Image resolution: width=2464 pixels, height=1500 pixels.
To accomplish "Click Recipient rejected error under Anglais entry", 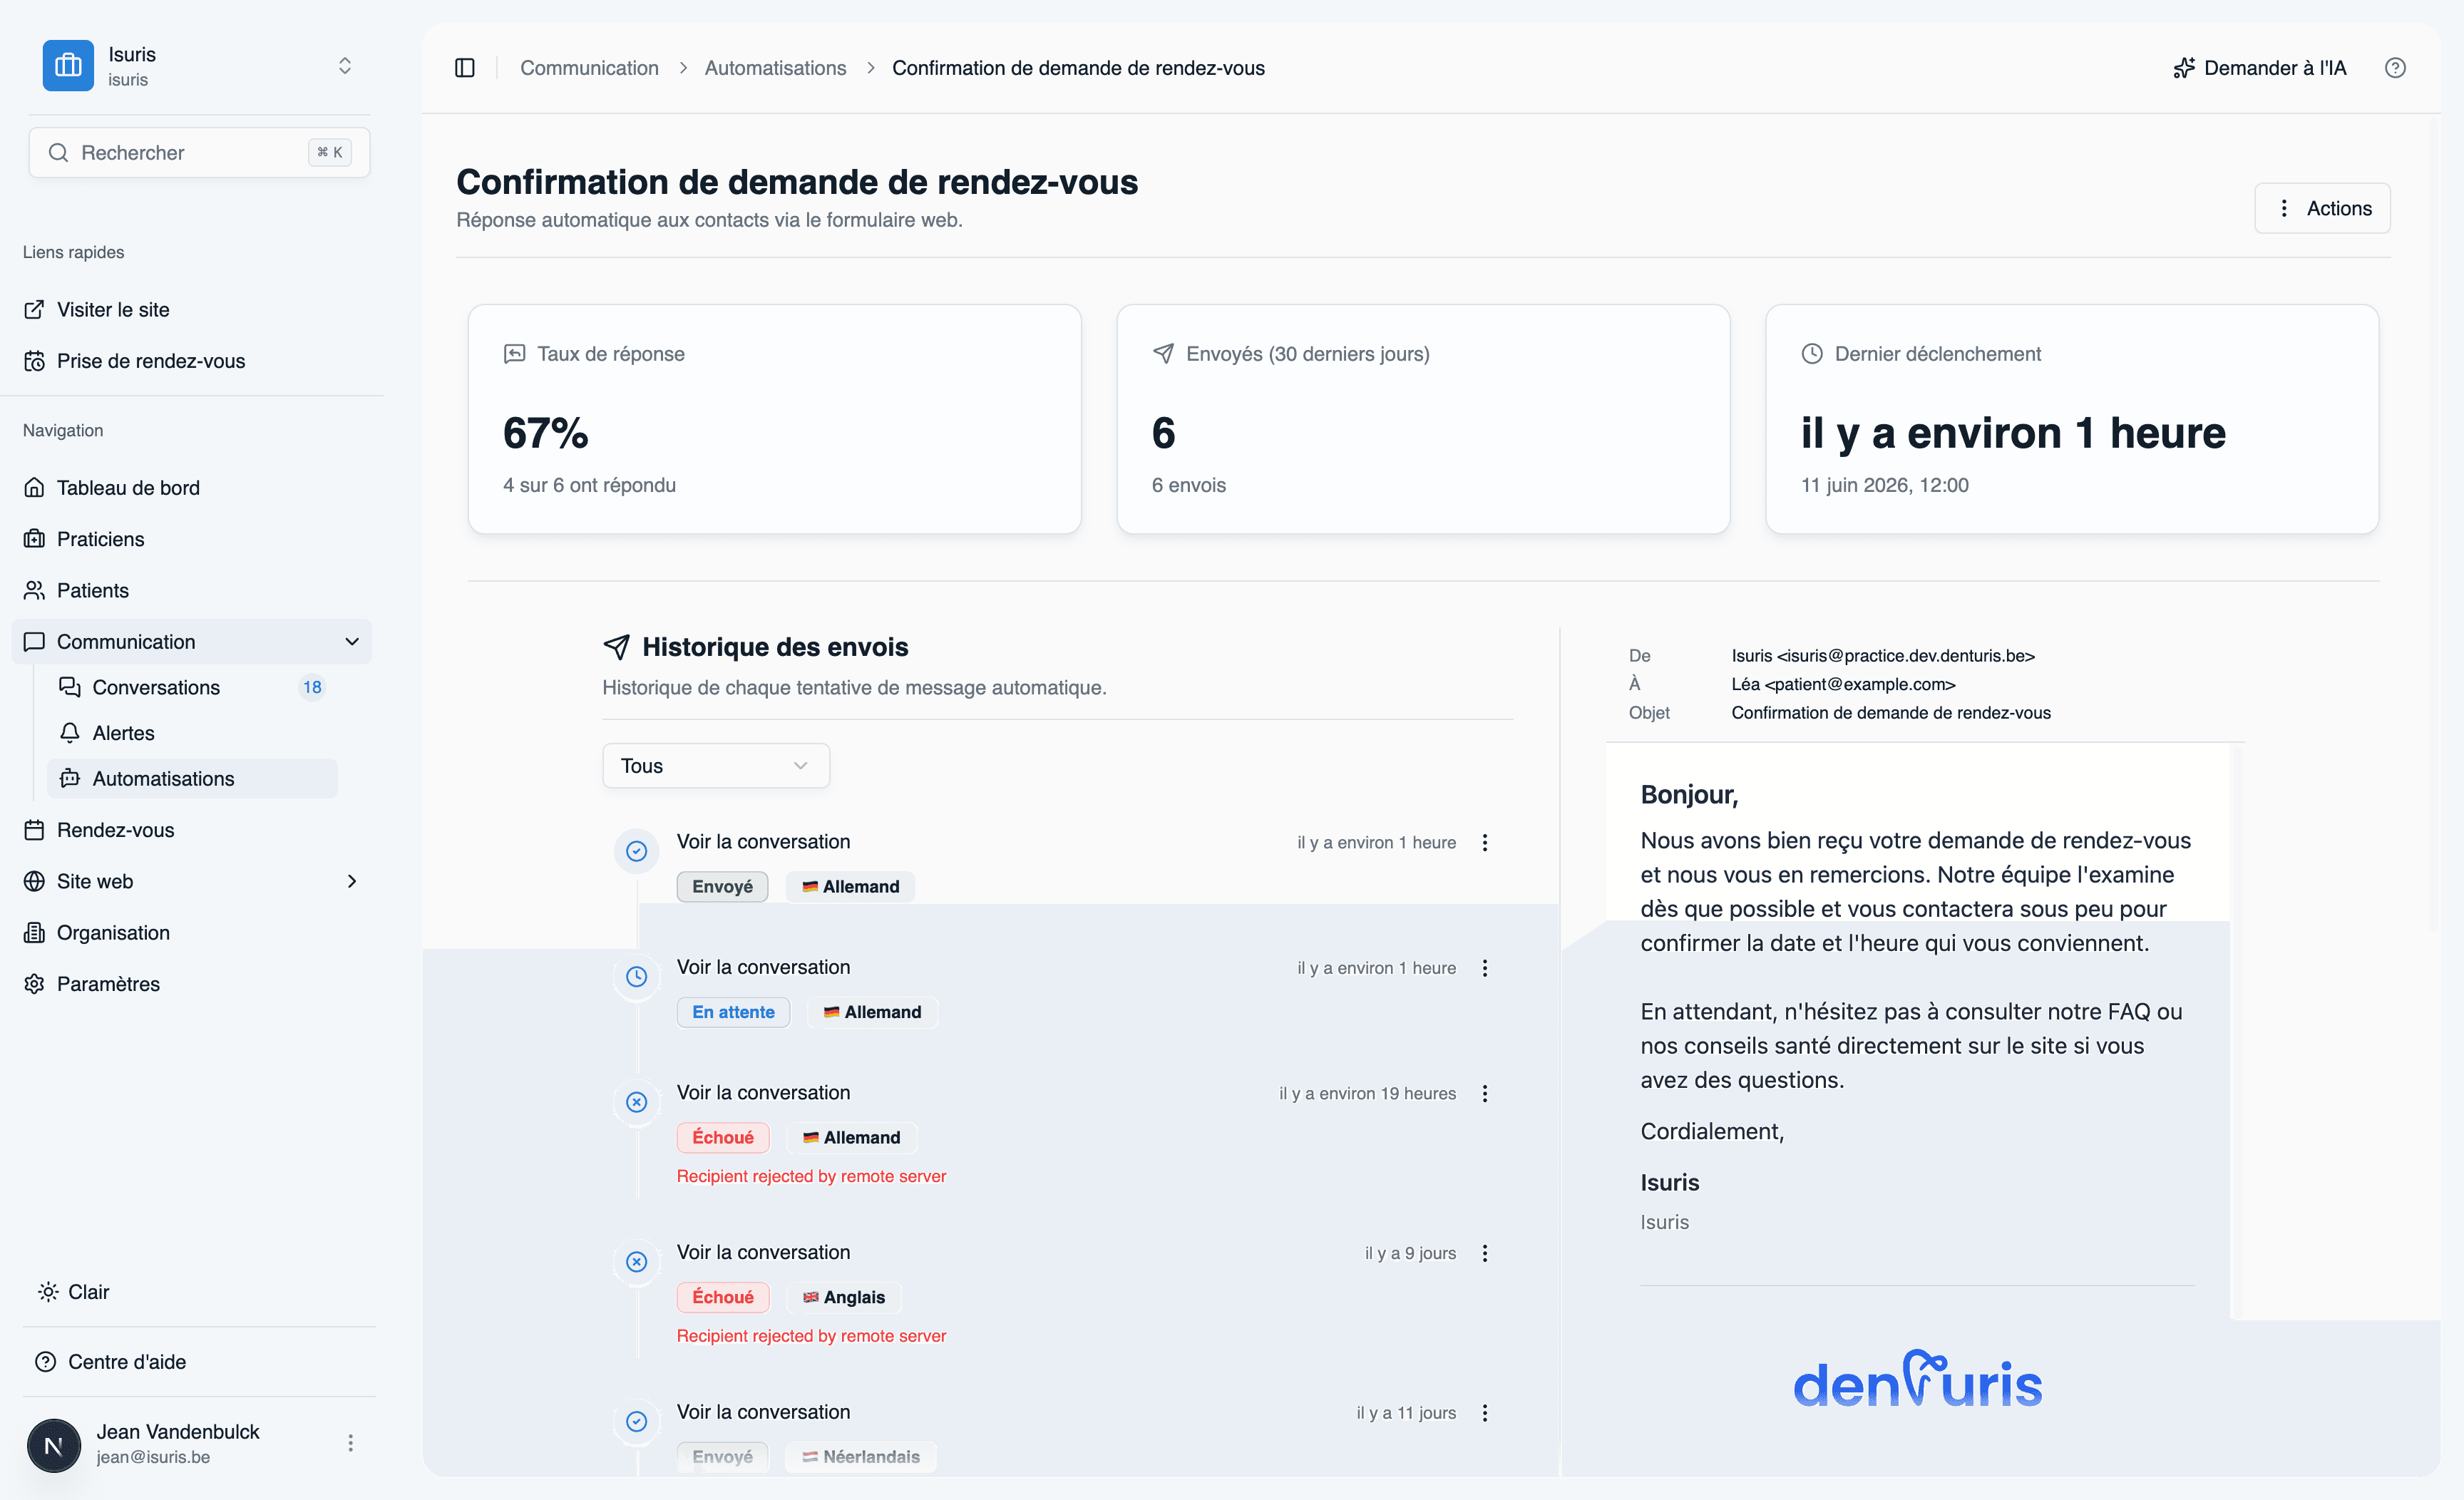I will [x=811, y=1336].
